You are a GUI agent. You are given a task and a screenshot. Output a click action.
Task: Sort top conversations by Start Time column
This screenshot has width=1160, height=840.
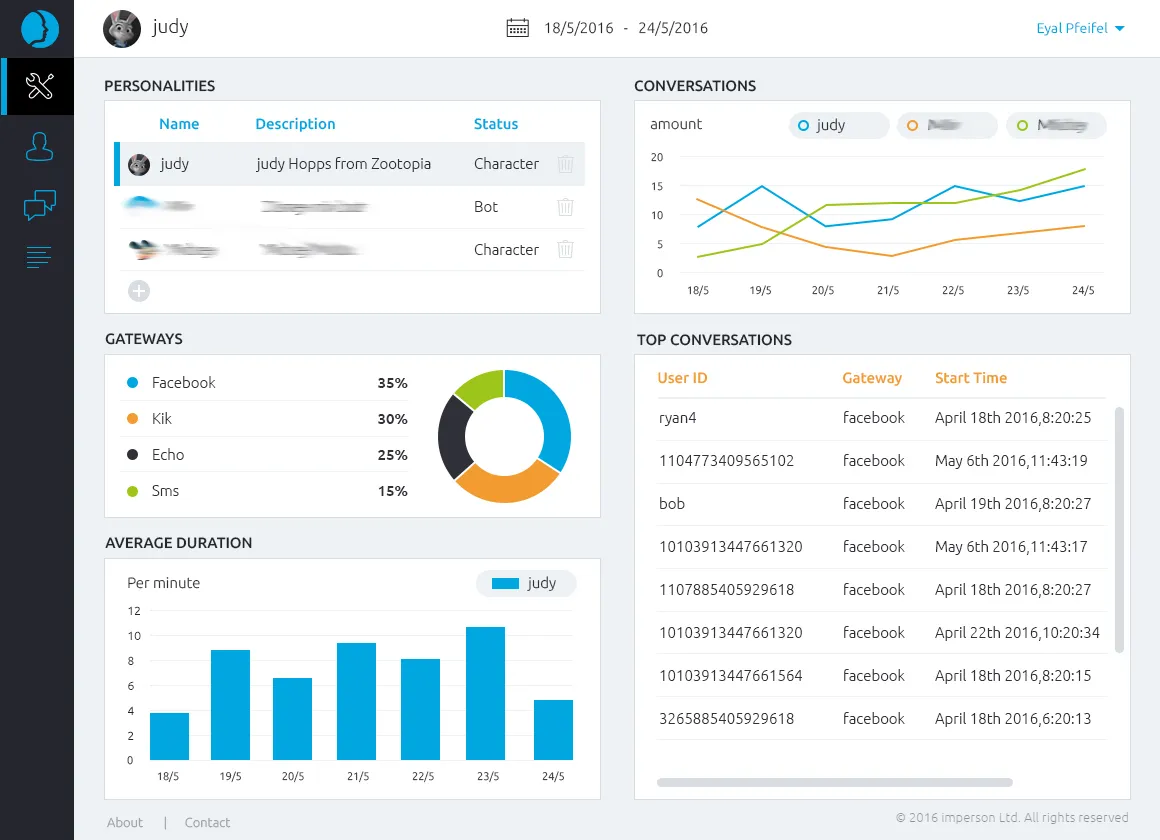[x=970, y=378]
